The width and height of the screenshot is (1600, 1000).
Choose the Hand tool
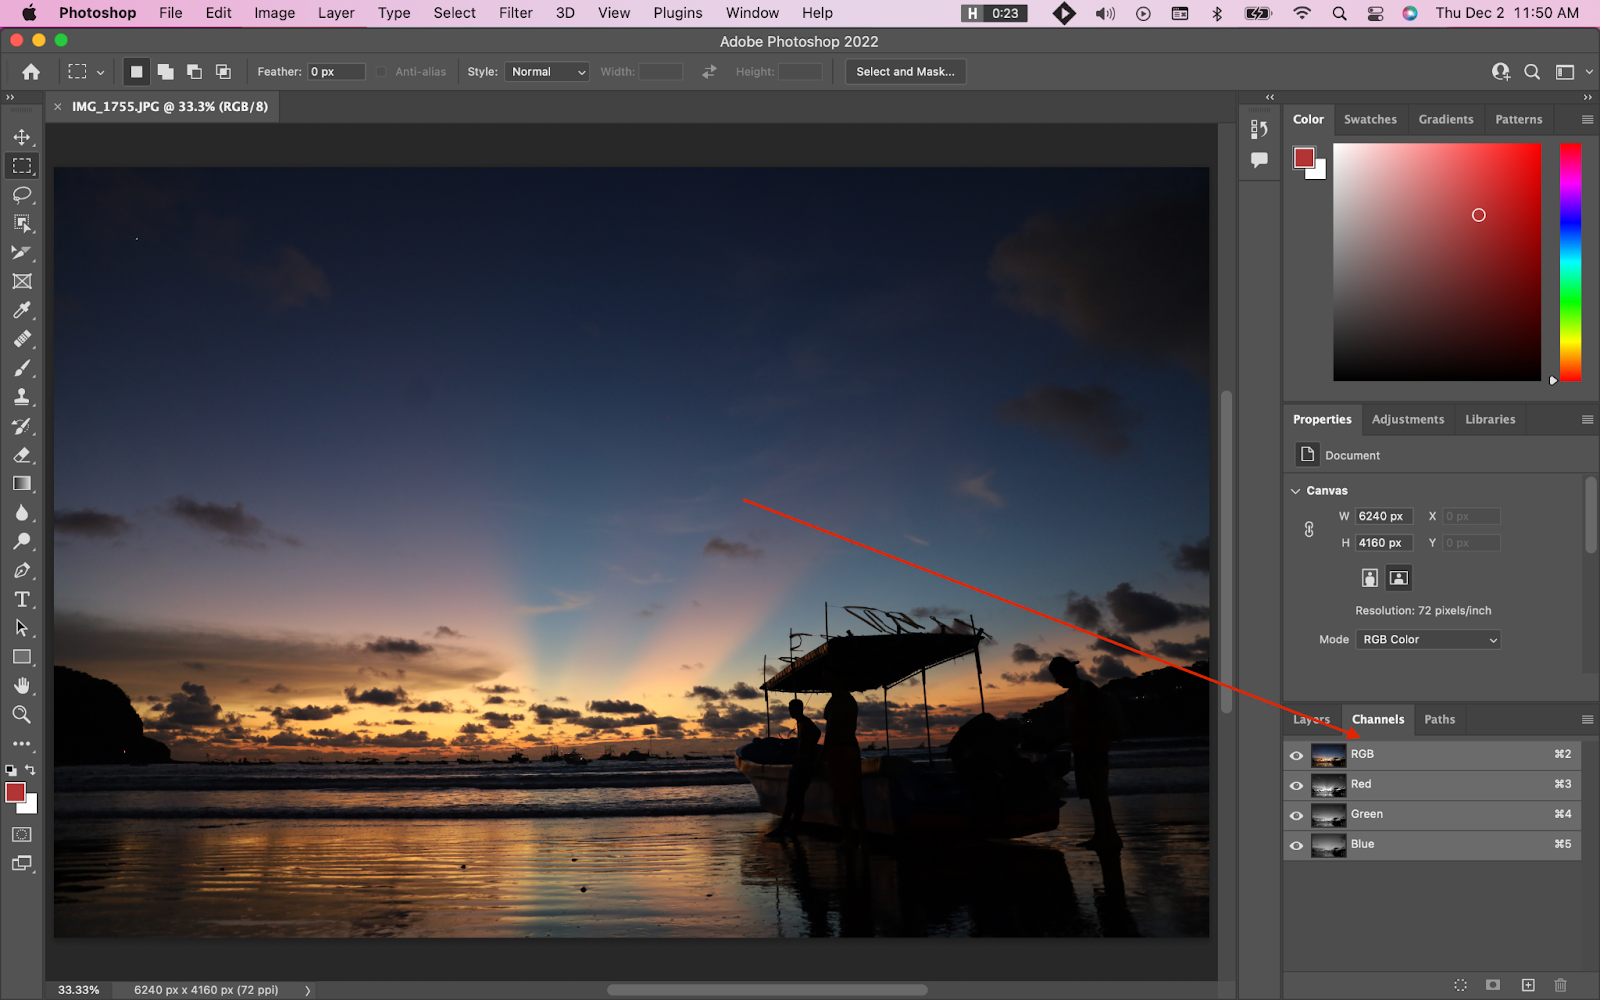pos(22,686)
